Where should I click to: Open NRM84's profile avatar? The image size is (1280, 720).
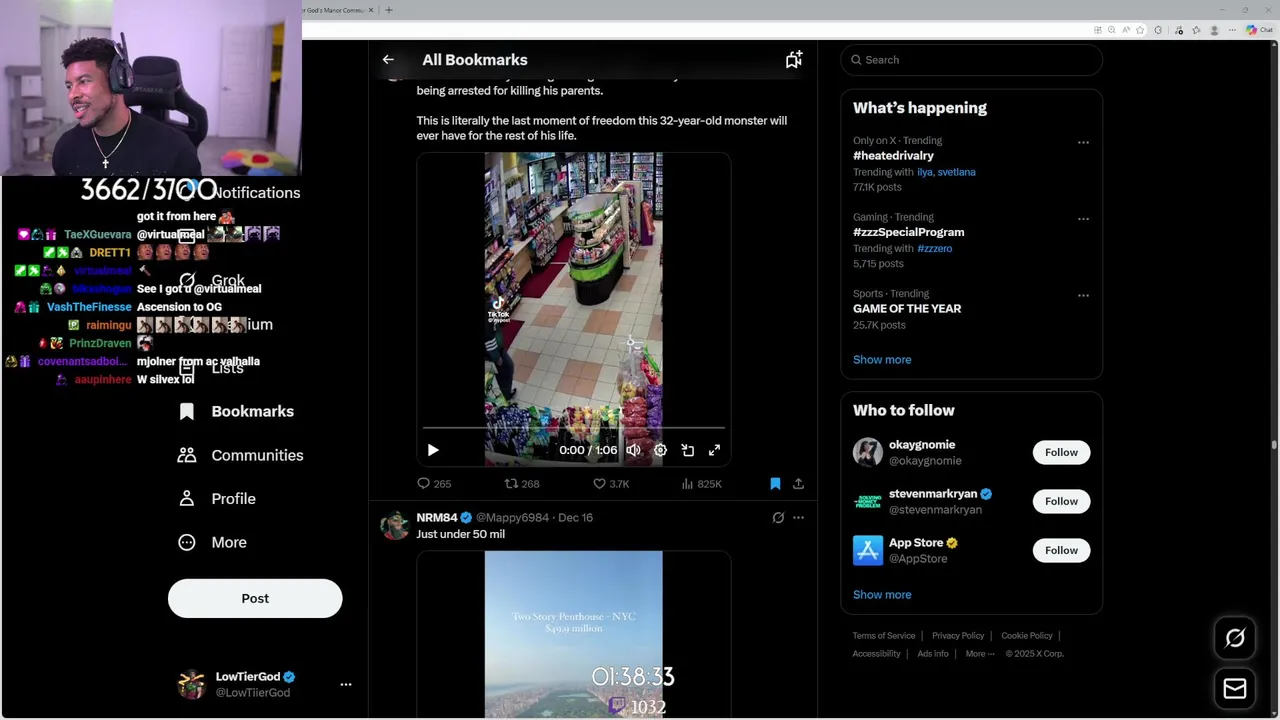click(x=395, y=525)
